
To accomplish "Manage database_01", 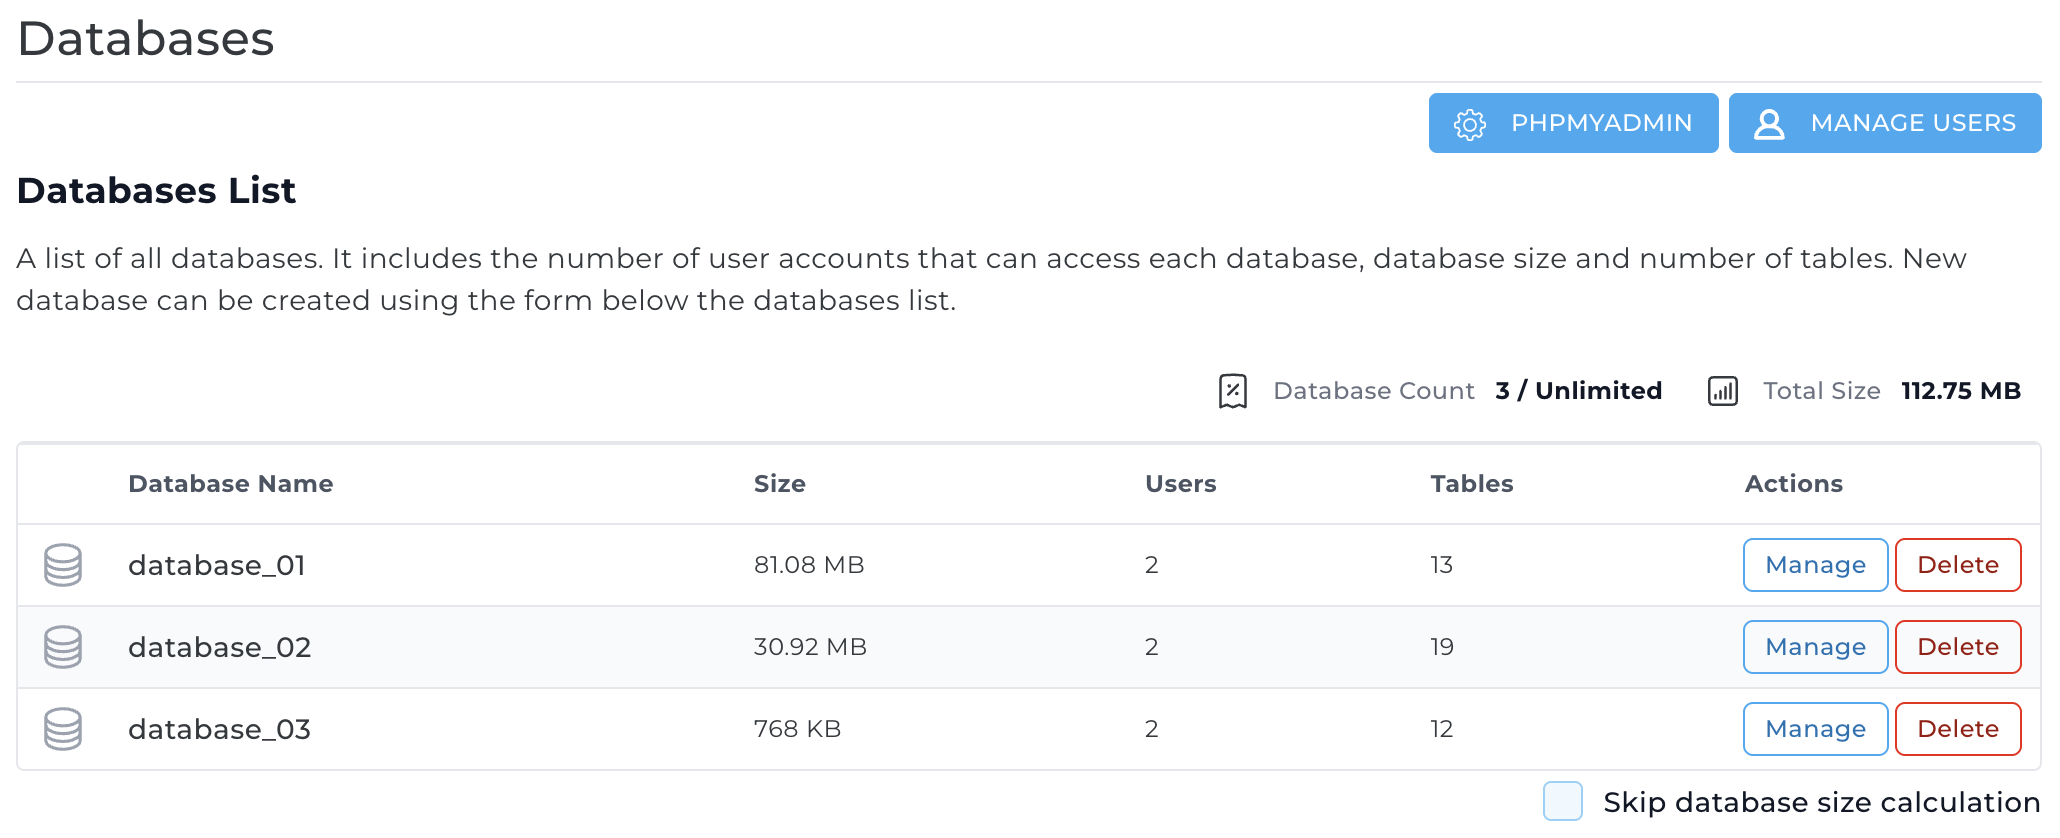I will pos(1815,565).
